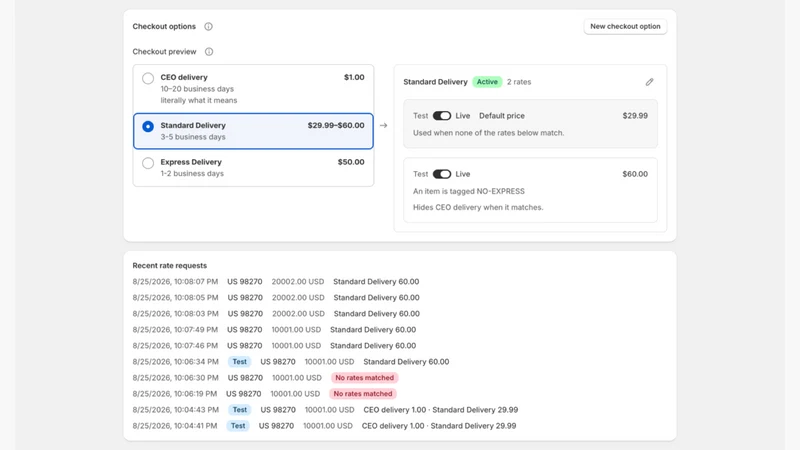The width and height of the screenshot is (800, 450).
Task: Click the 10:08:07 PM rate request row
Action: (x=276, y=282)
